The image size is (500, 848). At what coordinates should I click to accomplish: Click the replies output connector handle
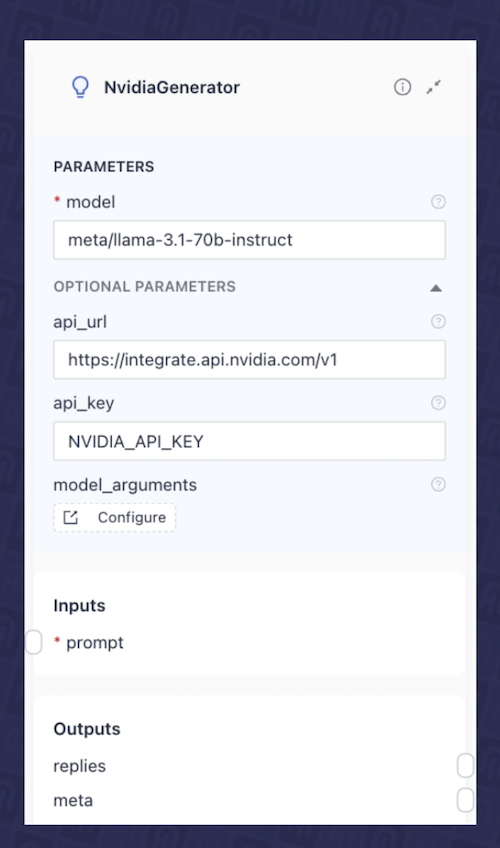(465, 766)
